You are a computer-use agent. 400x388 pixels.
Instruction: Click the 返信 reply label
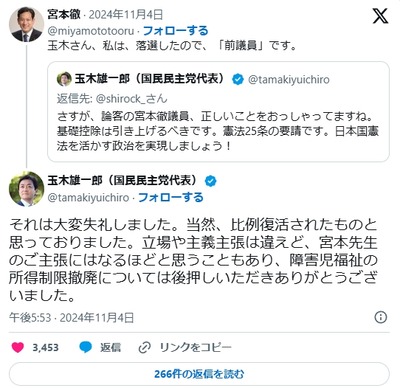110,348
